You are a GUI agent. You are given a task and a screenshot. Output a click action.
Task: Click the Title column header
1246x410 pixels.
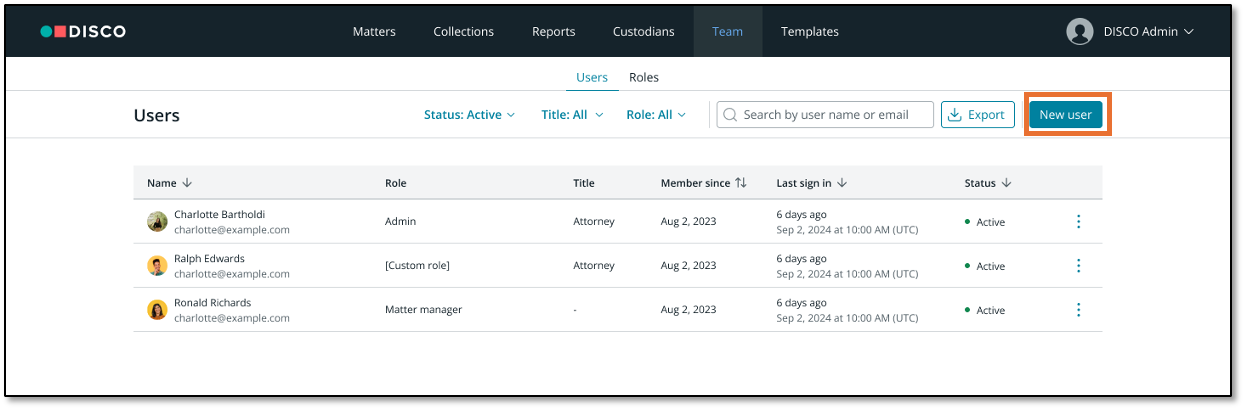click(x=584, y=183)
